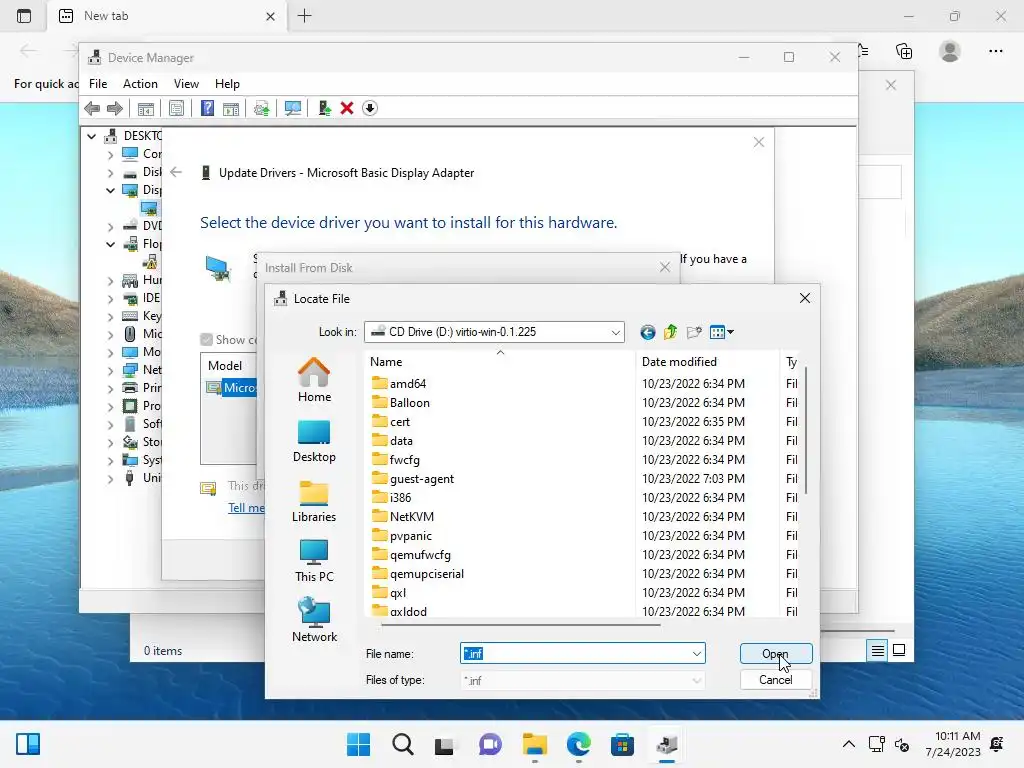Screen dimensions: 1024x768
Task: Select the guest-agent folder
Action: [x=413, y=479]
